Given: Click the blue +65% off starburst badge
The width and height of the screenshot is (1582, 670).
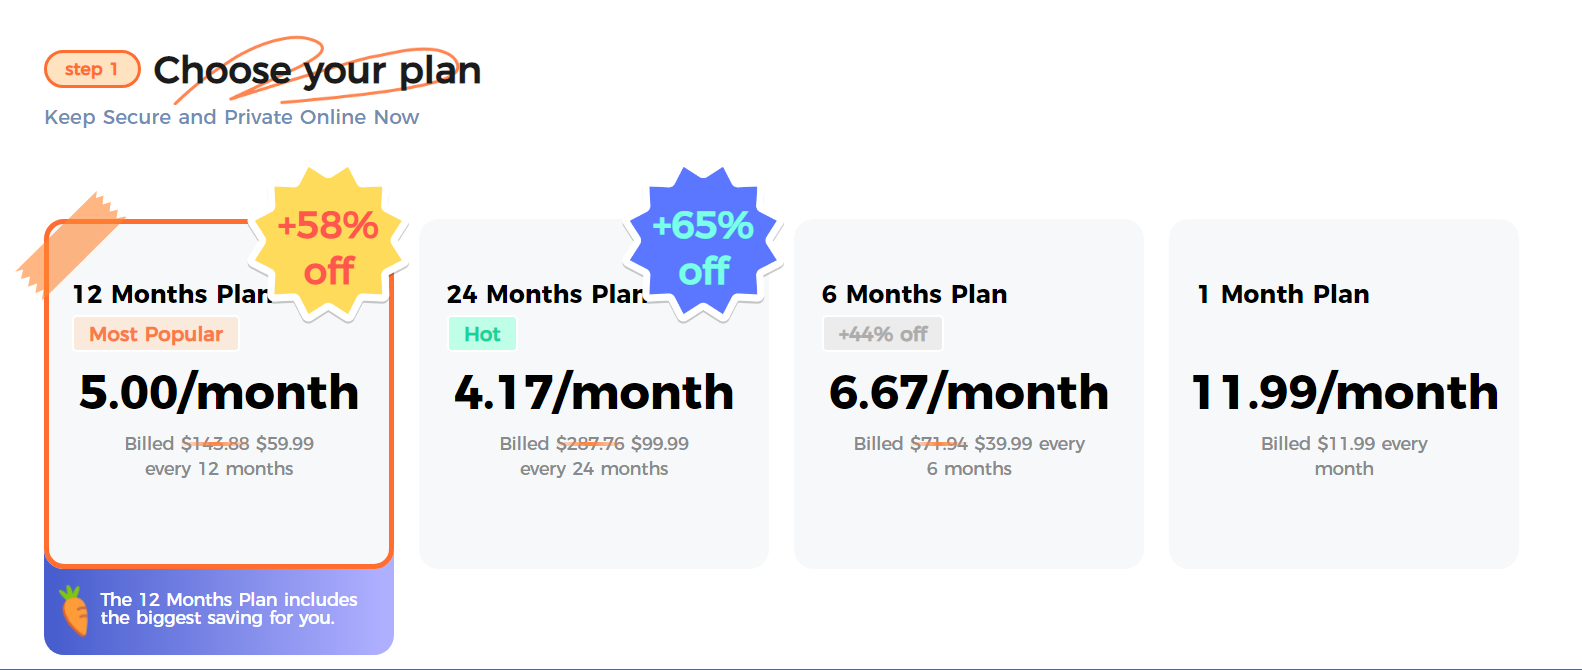Looking at the screenshot, I should click(702, 245).
